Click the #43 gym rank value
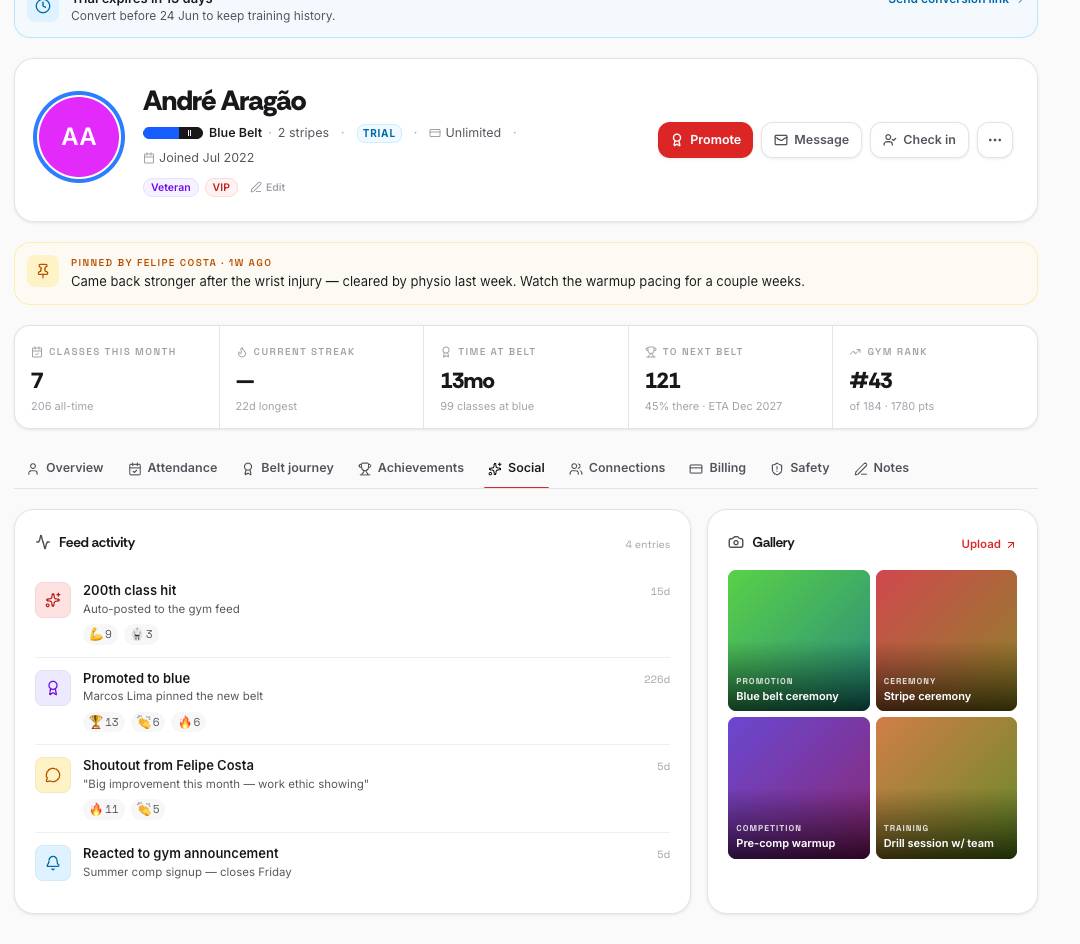 [871, 381]
